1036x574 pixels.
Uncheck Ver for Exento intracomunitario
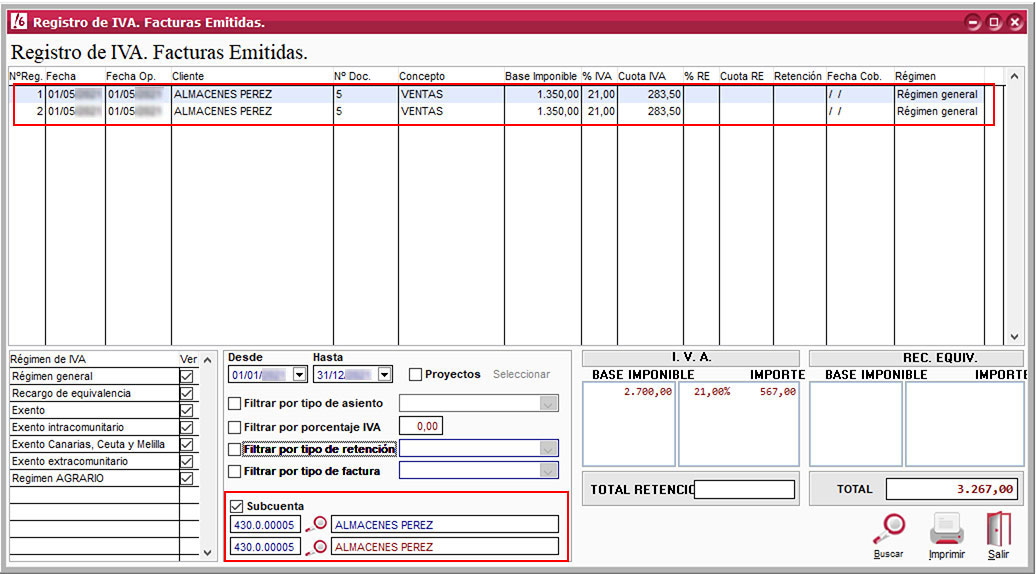pyautogui.click(x=187, y=427)
